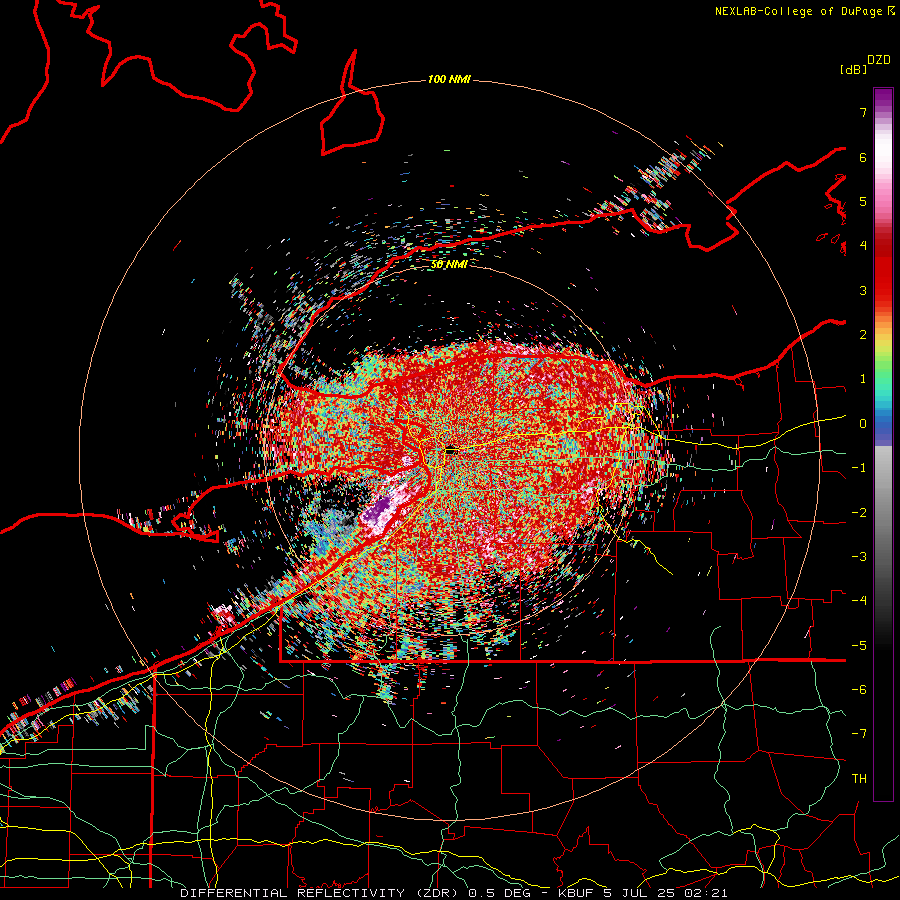Screen dimensions: 900x900
Task: Click the [dB] unit label
Action: 853,70
